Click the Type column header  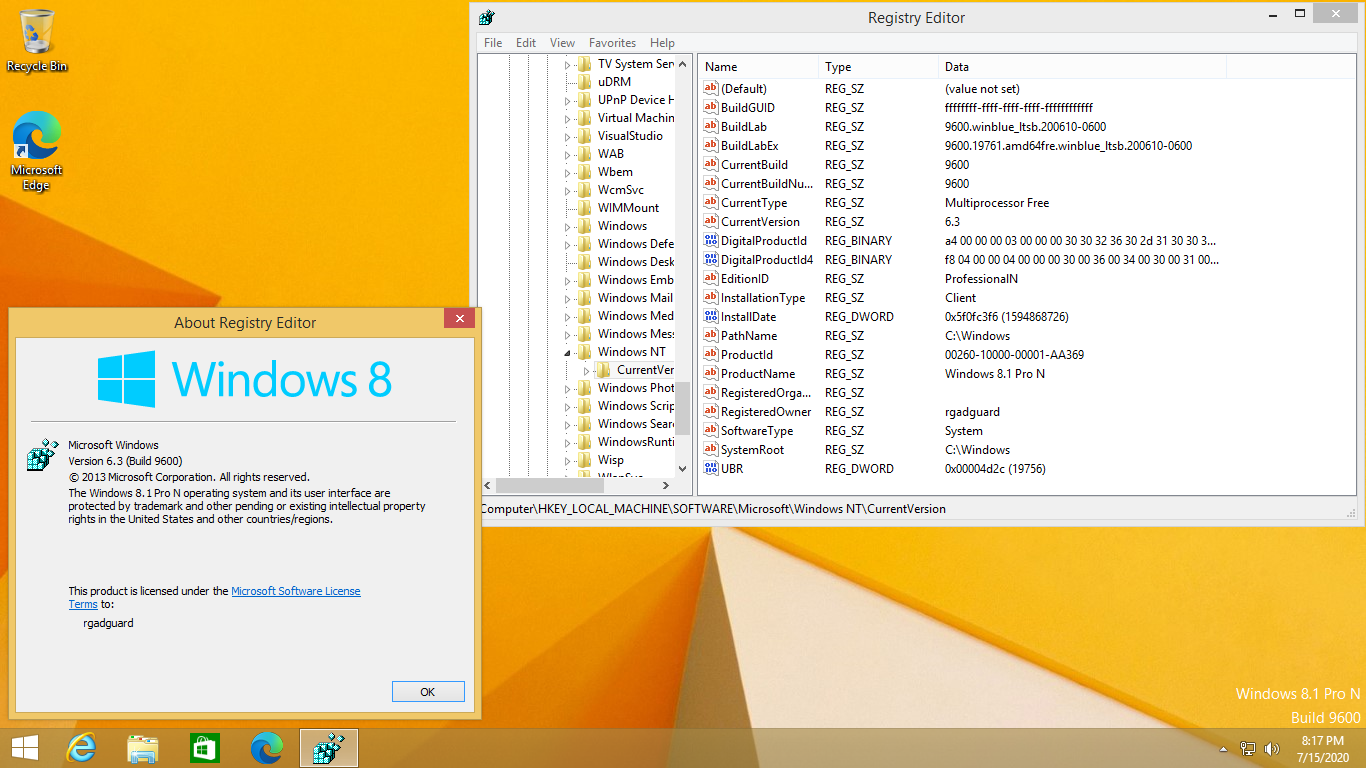point(878,67)
